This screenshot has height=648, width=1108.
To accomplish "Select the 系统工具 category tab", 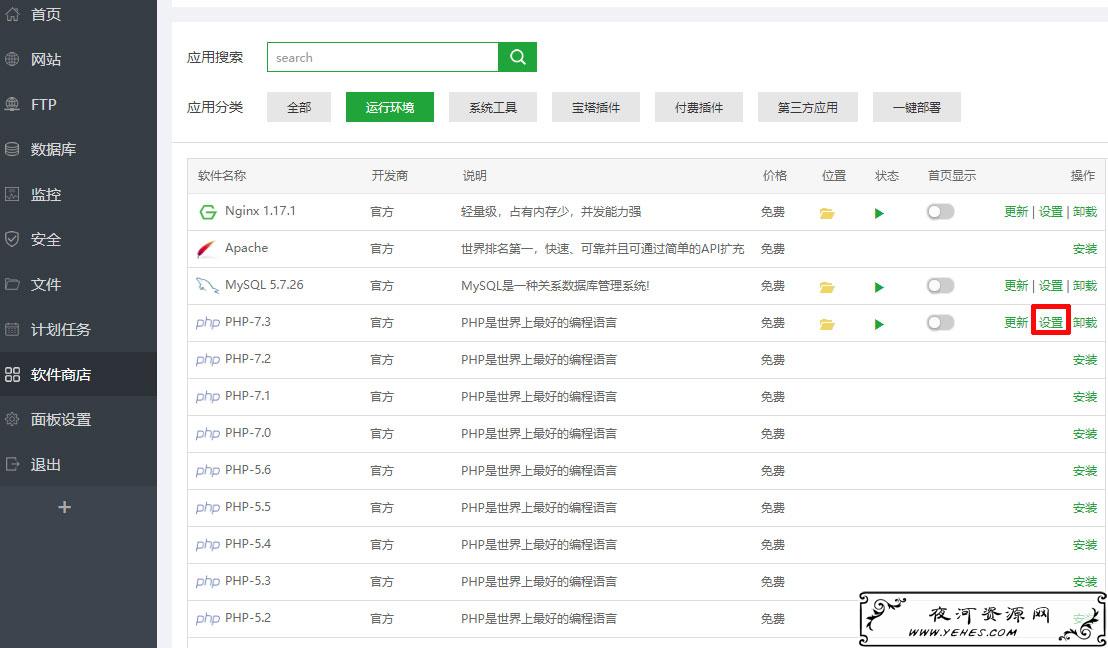I will (x=493, y=107).
